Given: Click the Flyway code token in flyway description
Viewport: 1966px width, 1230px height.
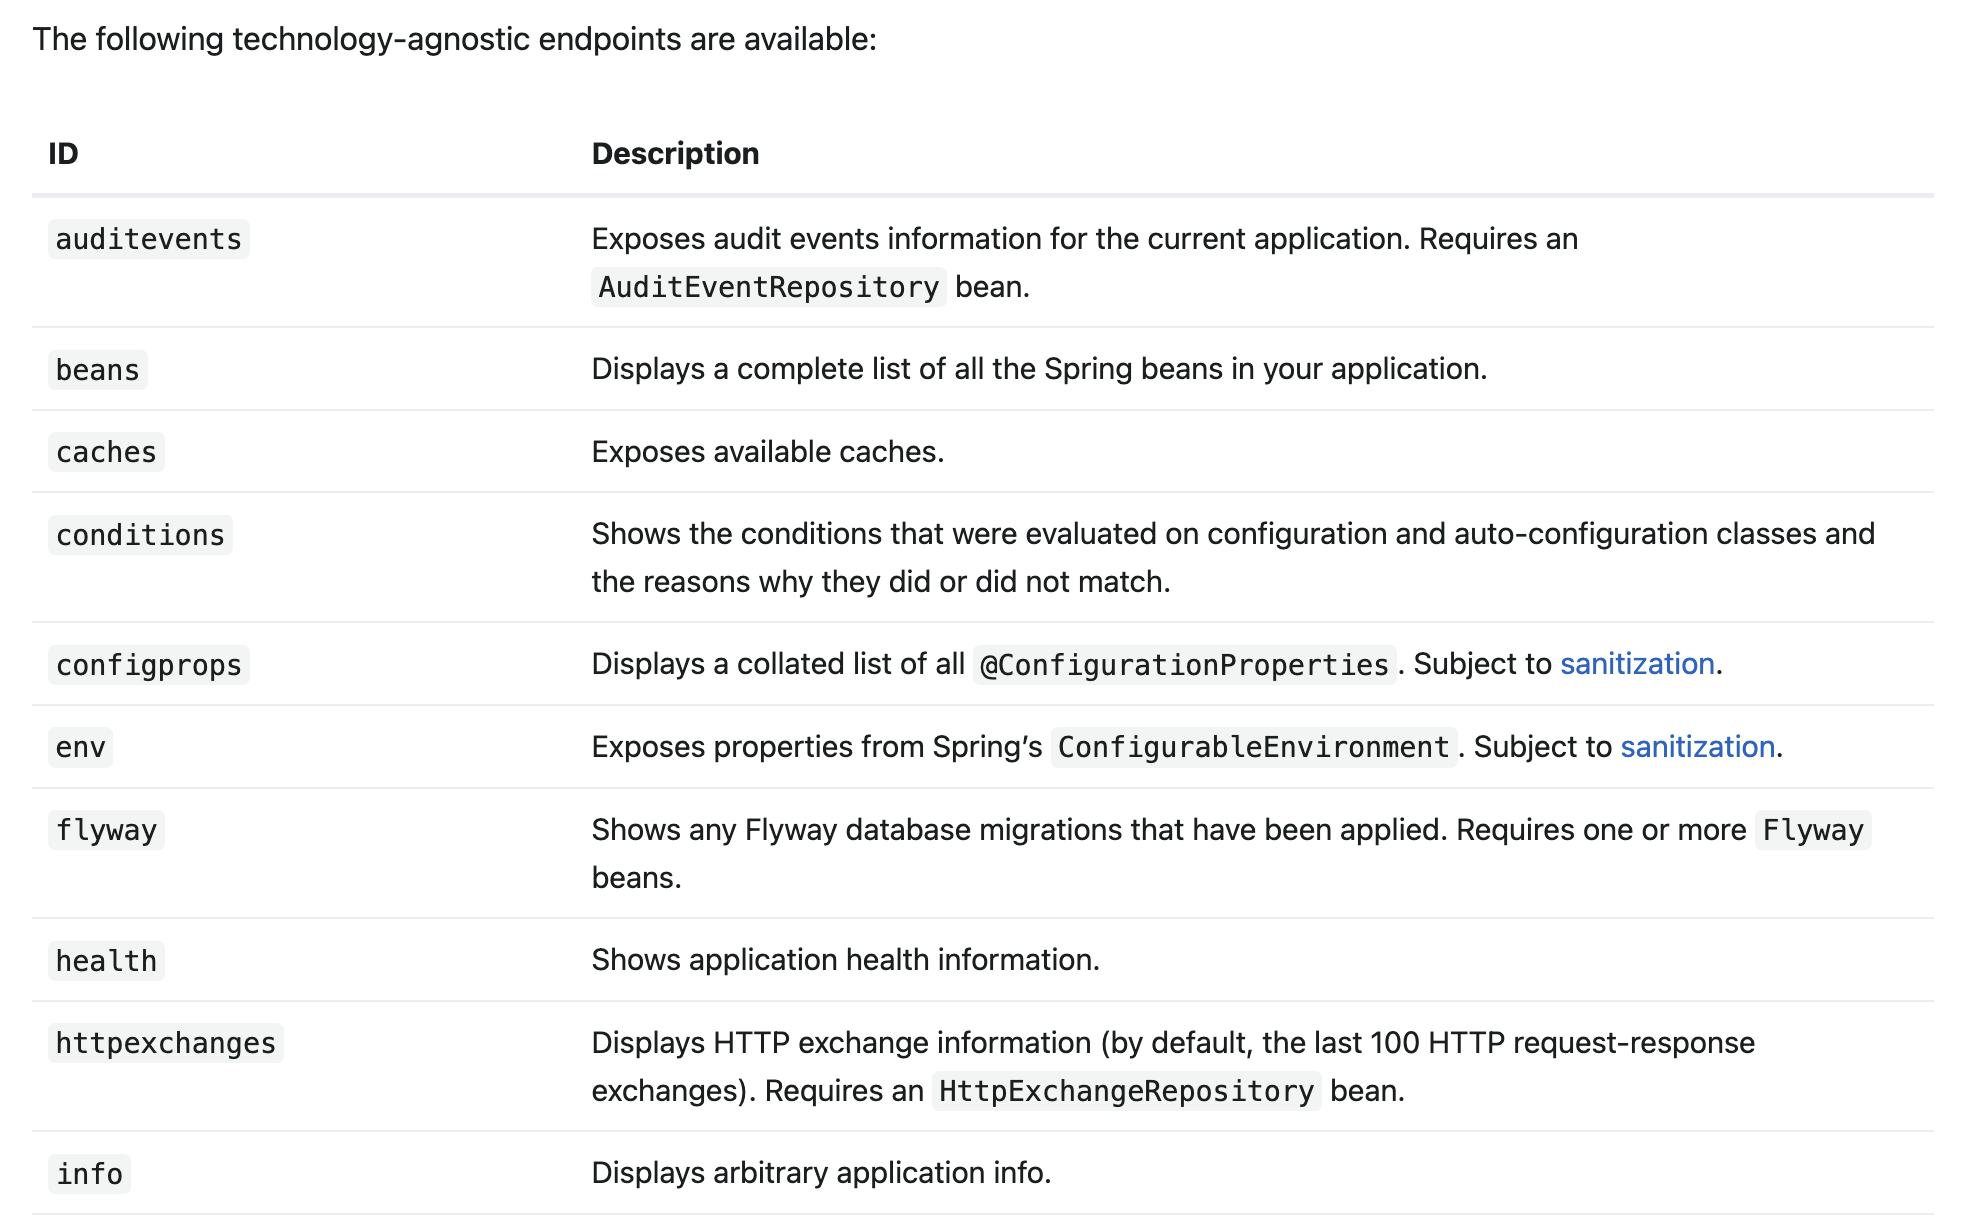Looking at the screenshot, I should [1812, 830].
